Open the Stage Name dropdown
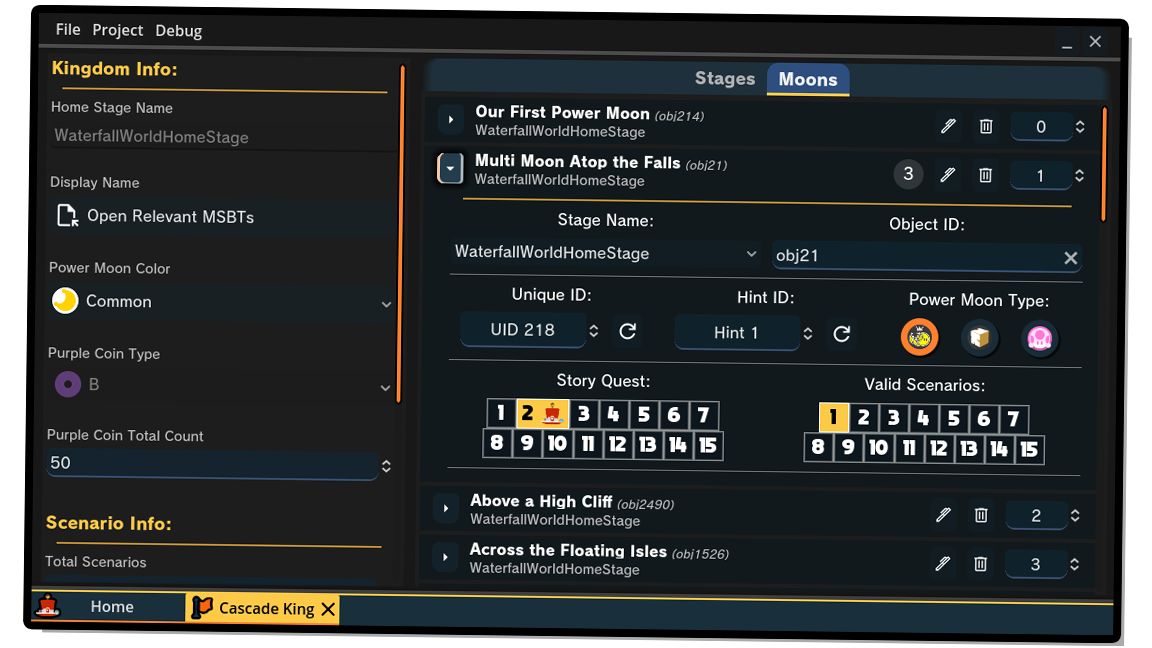This screenshot has width=1152, height=648. coord(605,253)
